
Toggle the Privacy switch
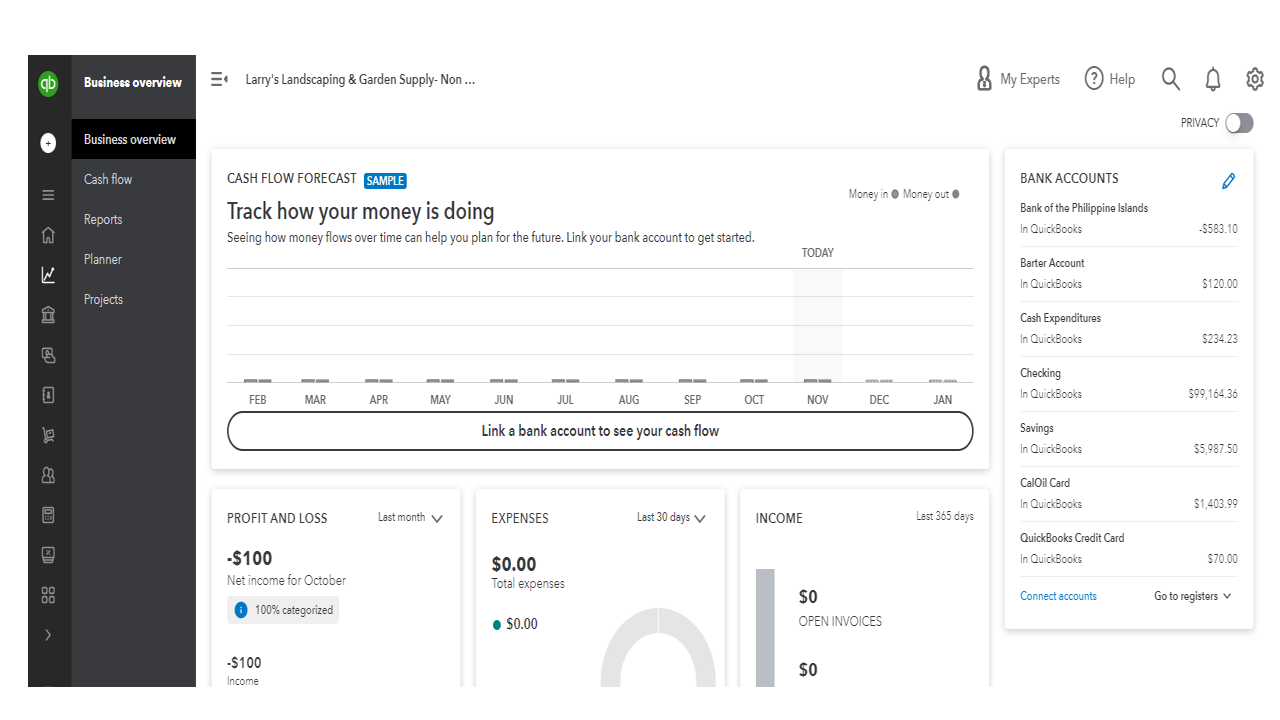point(1239,123)
